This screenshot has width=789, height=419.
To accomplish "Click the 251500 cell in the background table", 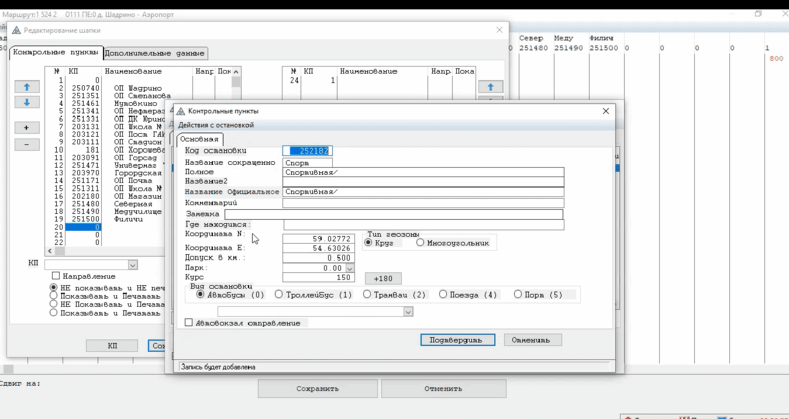I will click(x=603, y=48).
